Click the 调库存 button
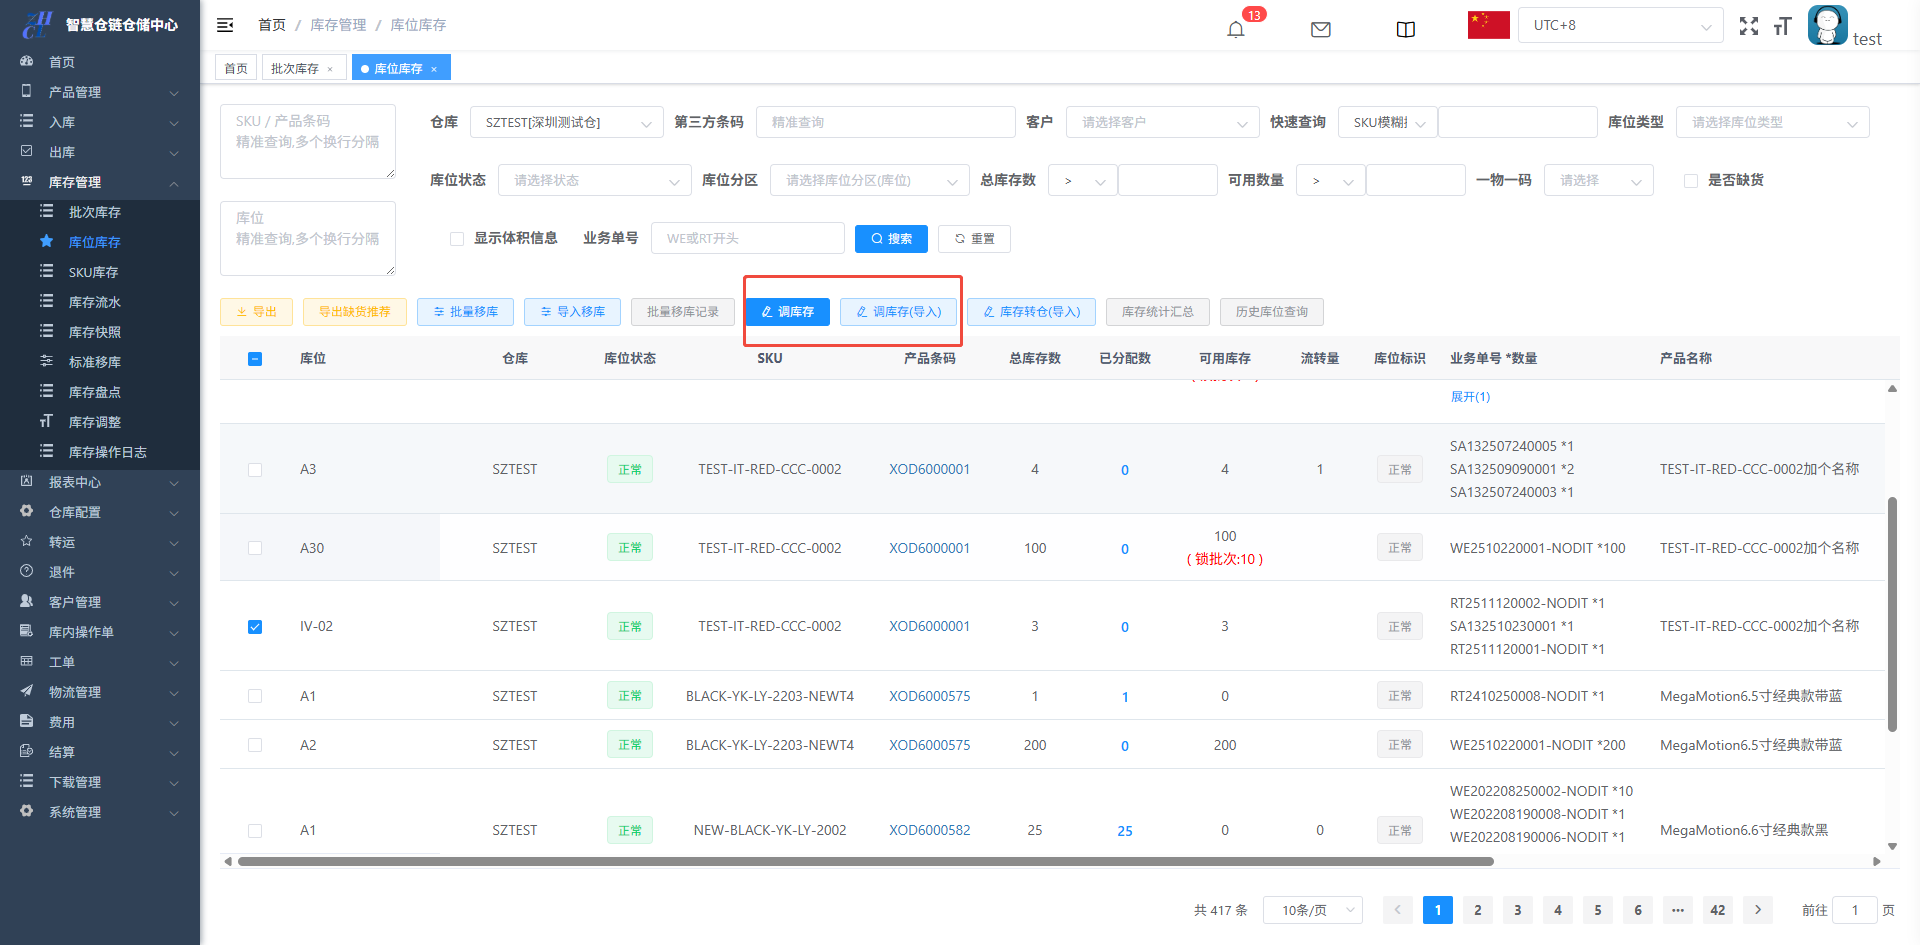 (x=787, y=312)
